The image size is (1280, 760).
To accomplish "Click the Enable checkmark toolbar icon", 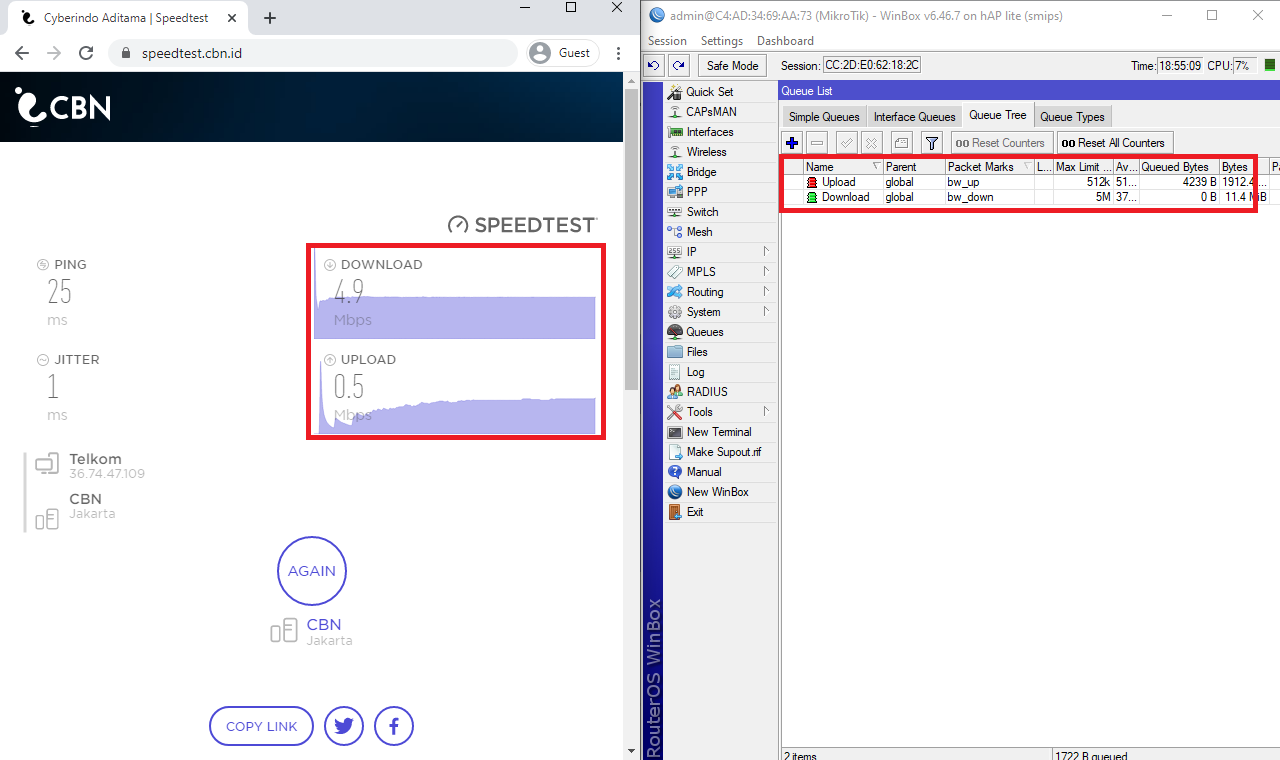I will 847,143.
